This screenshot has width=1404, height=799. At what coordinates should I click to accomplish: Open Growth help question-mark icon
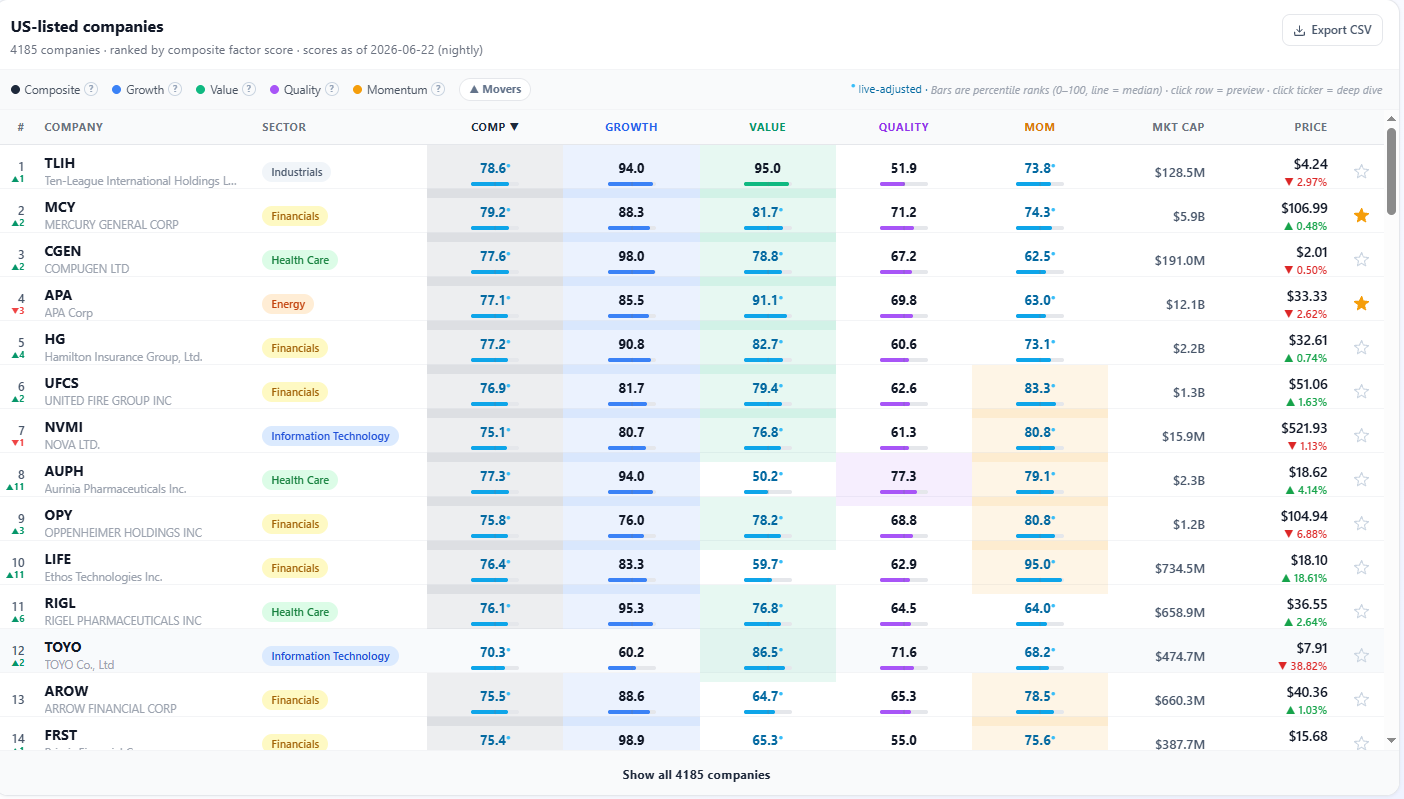point(175,89)
